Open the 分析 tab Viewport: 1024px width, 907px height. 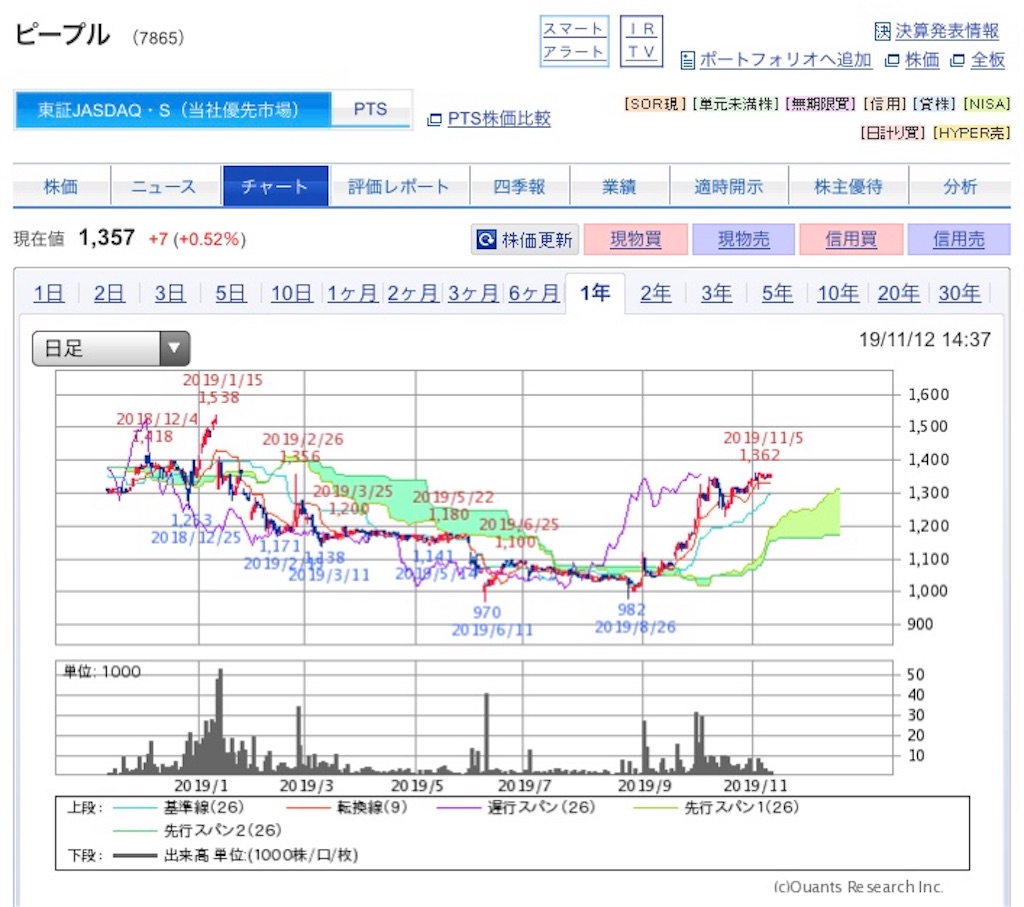(x=960, y=187)
